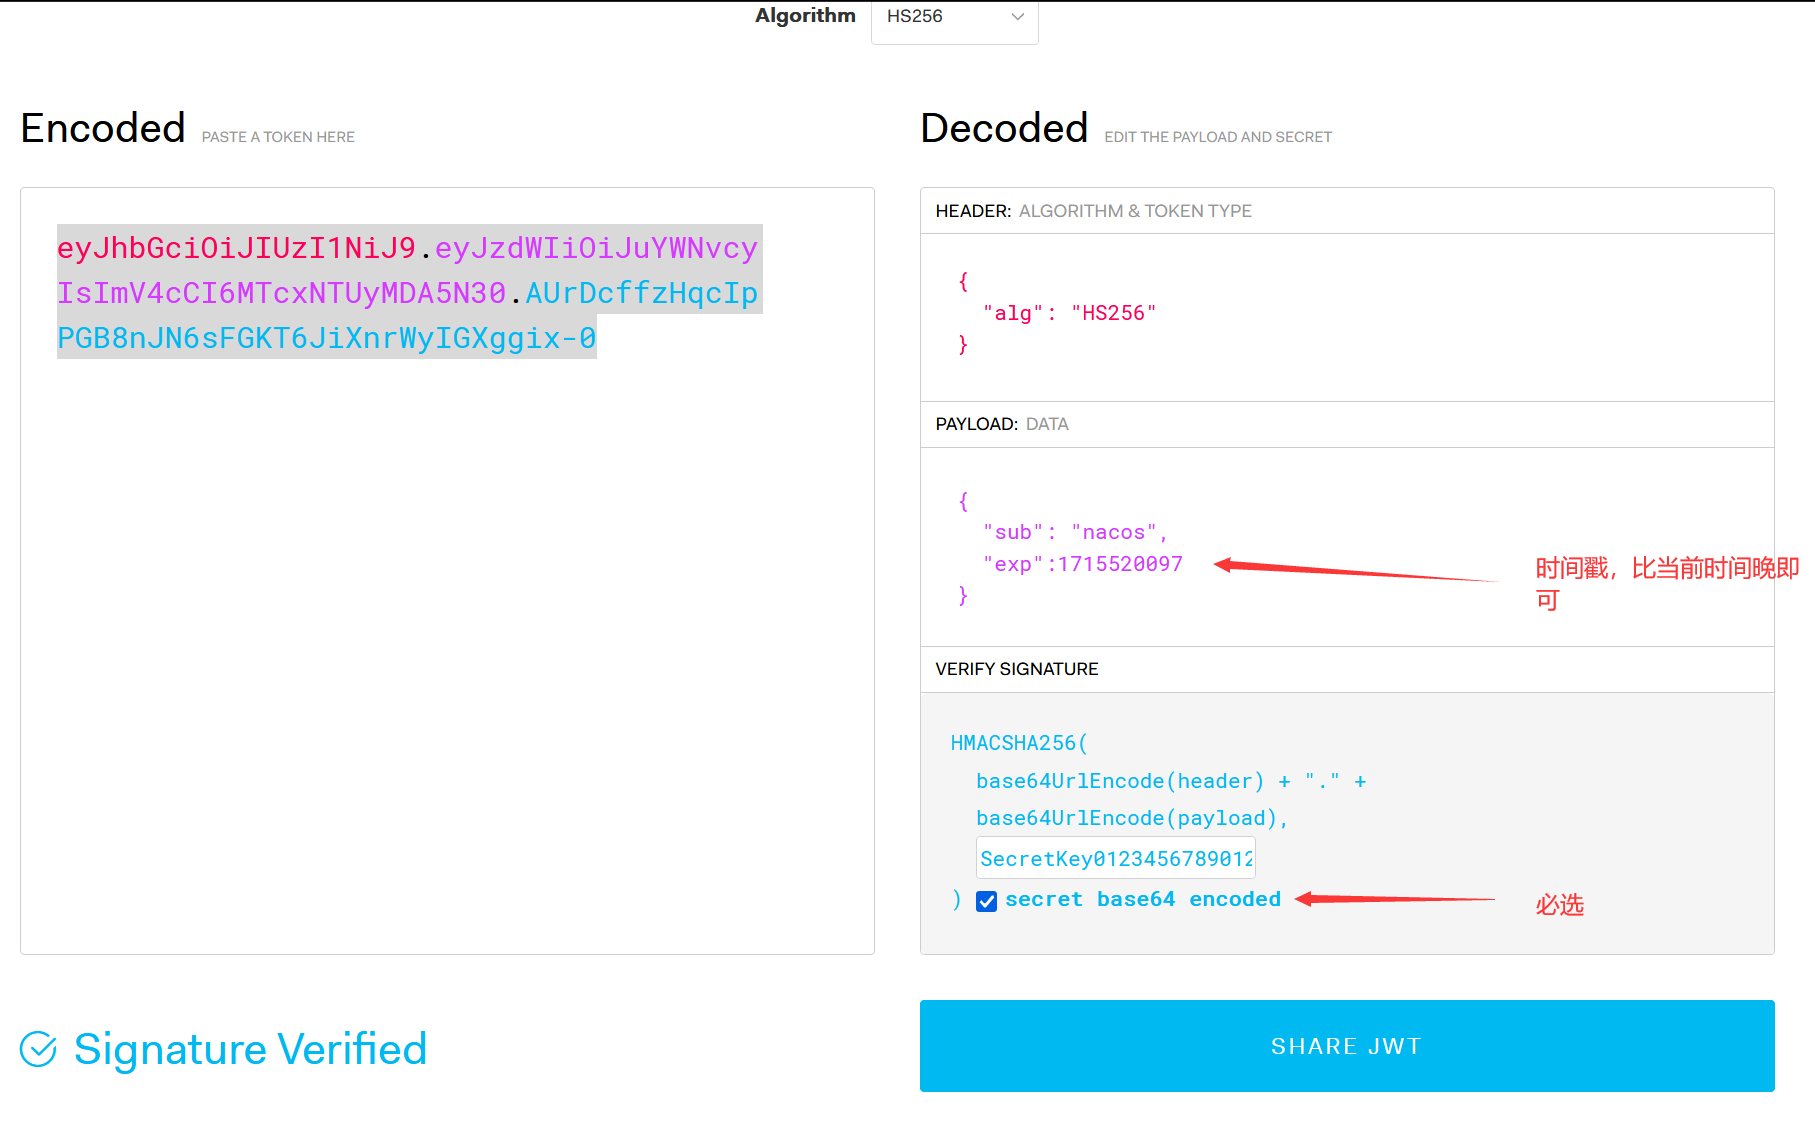Click the blue signature segment of token

pyautogui.click(x=326, y=338)
